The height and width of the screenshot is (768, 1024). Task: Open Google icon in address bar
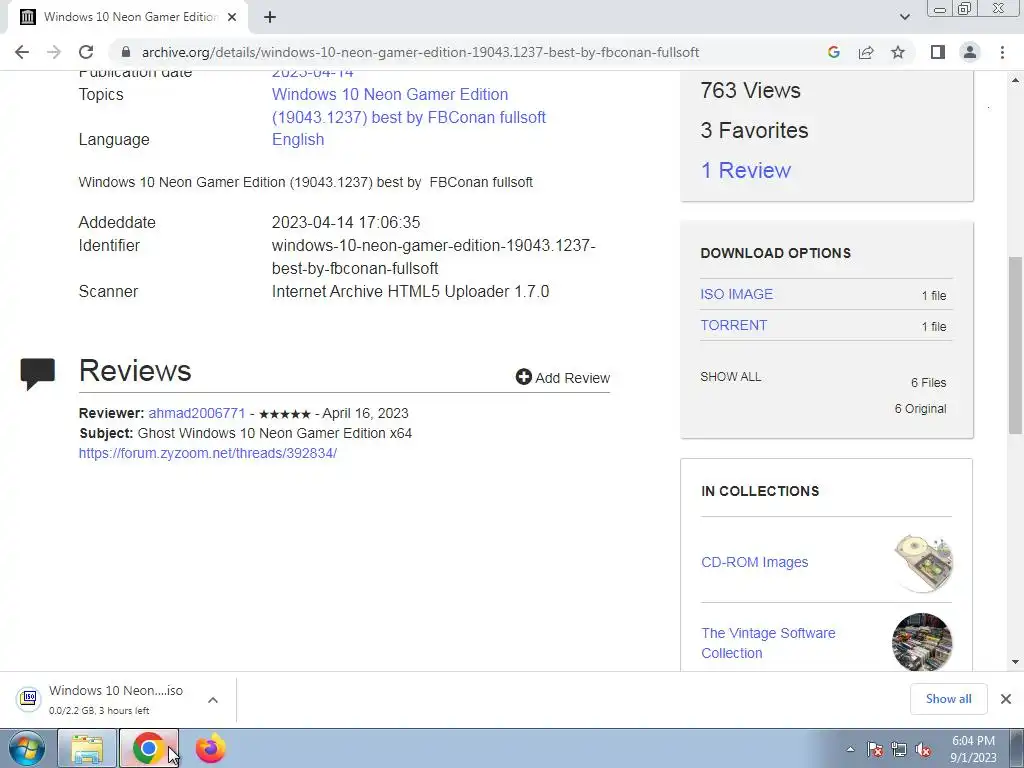pos(833,52)
